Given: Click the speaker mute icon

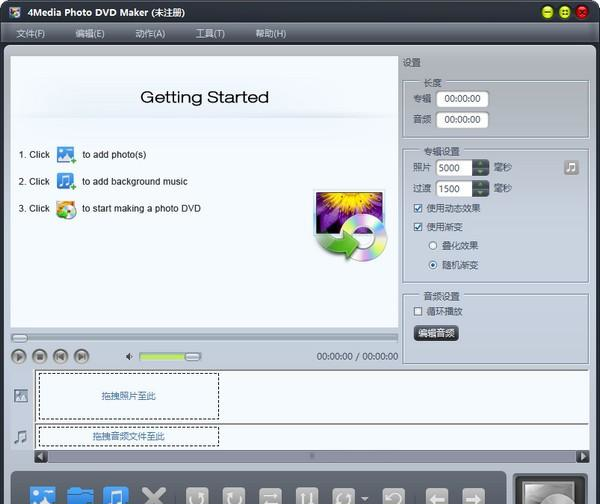Looking at the screenshot, I should (129, 357).
